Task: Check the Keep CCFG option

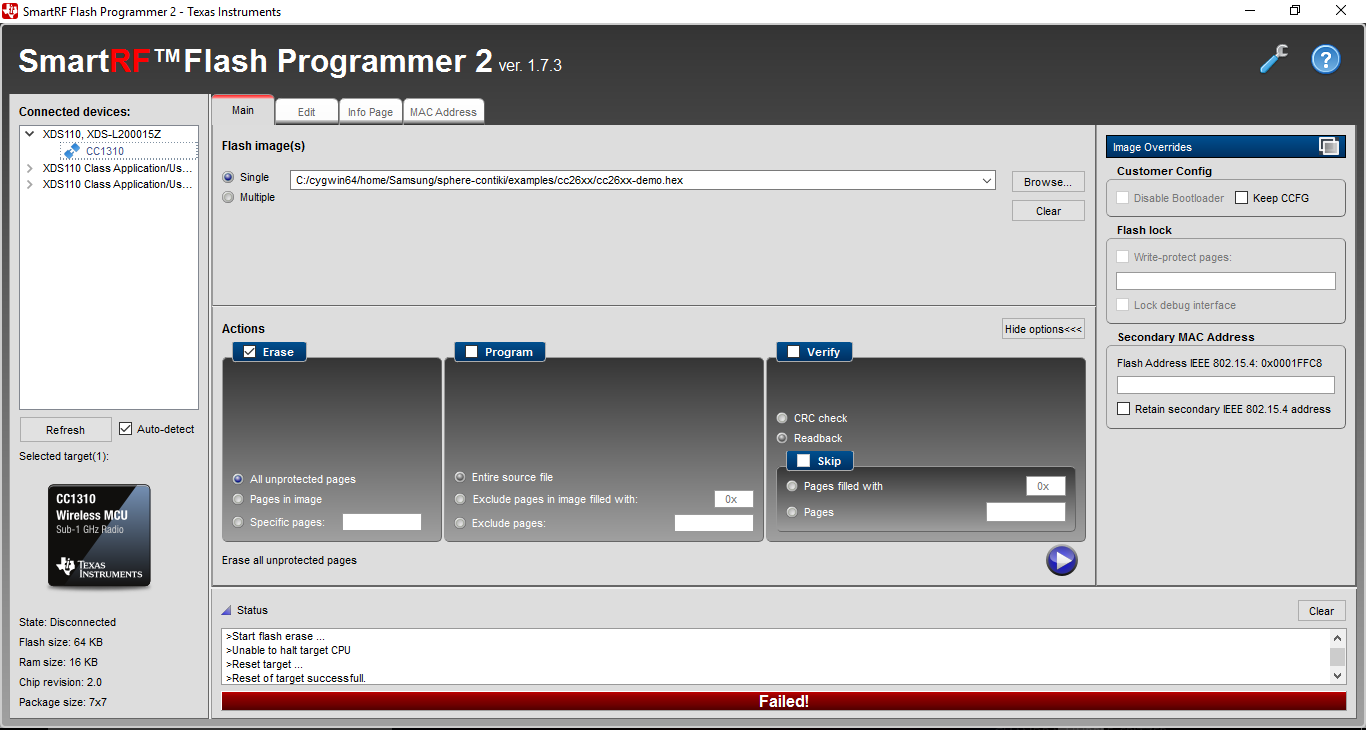Action: coord(1242,198)
